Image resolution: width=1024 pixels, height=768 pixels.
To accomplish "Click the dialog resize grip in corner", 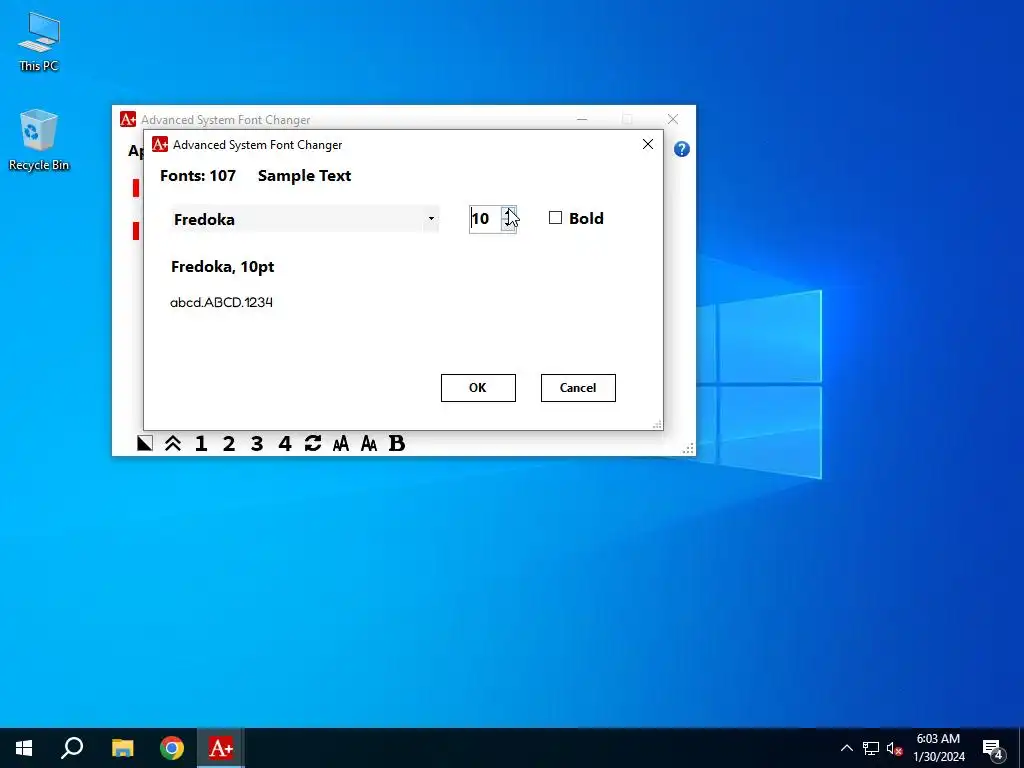I will pyautogui.click(x=658, y=424).
